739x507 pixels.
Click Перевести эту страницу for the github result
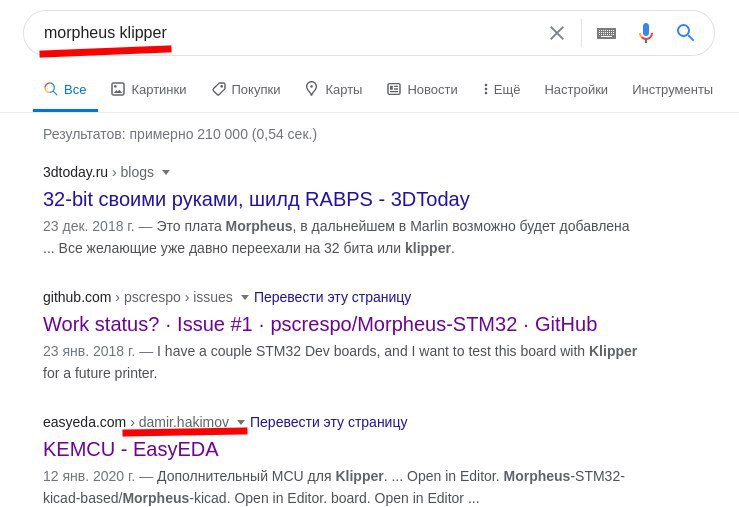pyautogui.click(x=332, y=297)
